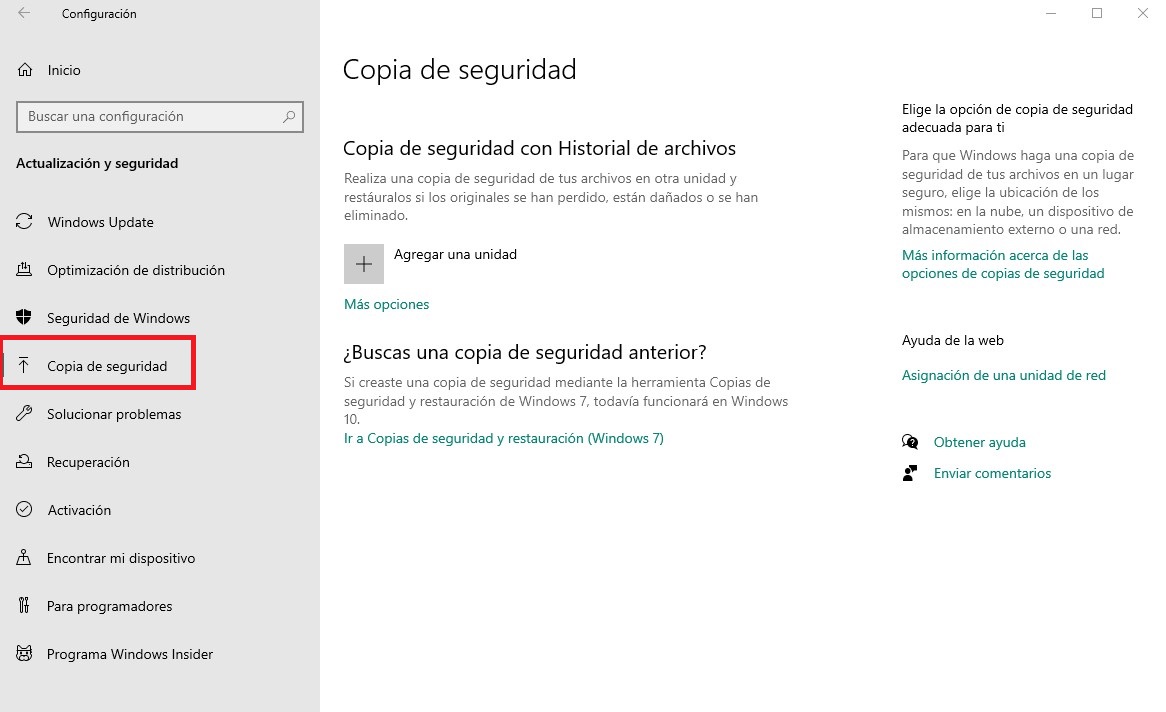Click the plus icon to add a drive
This screenshot has width=1166, height=712.
(364, 264)
